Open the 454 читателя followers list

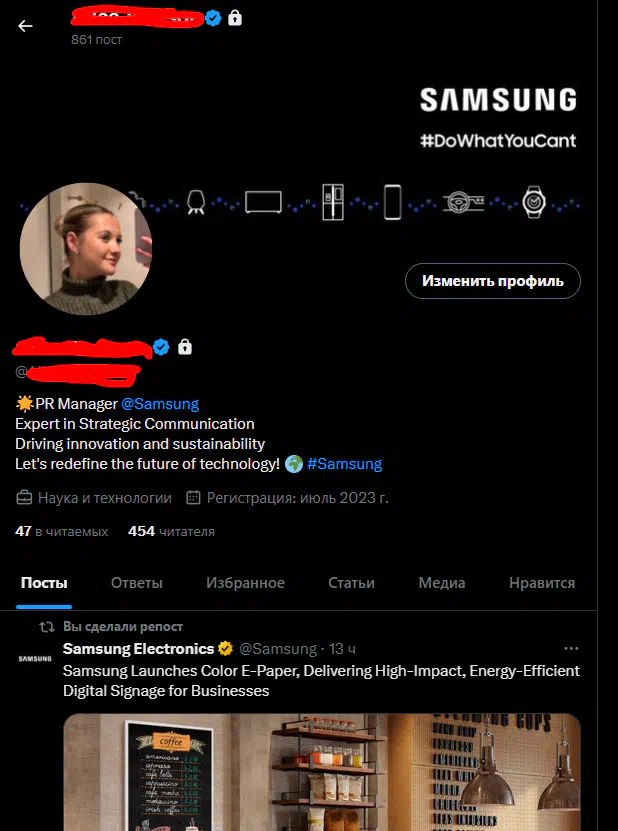click(171, 532)
